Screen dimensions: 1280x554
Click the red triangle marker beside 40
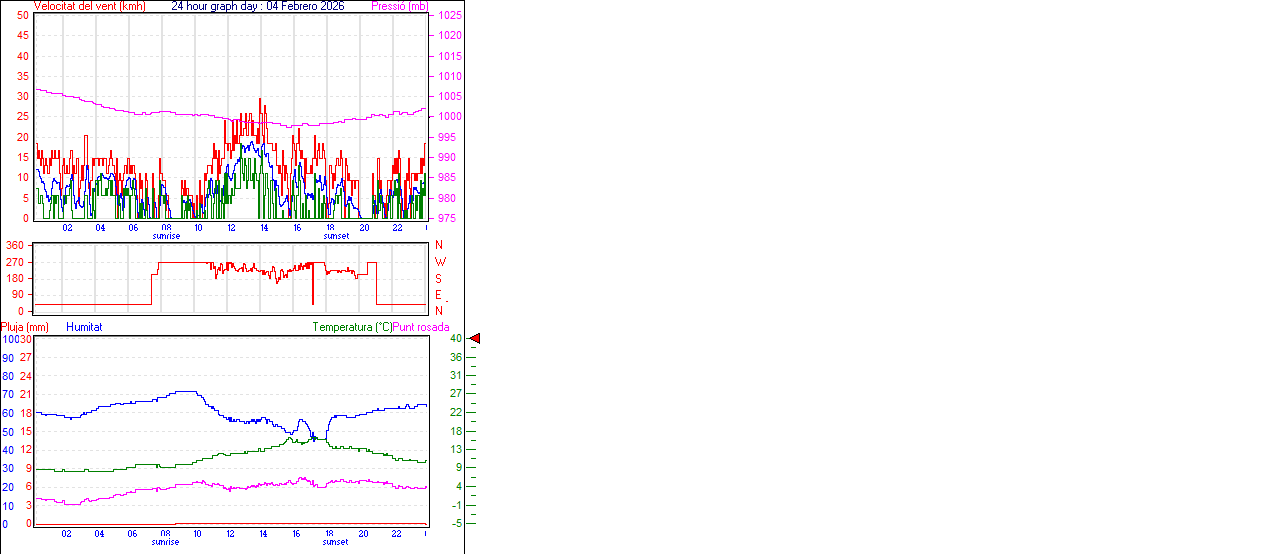[475, 339]
